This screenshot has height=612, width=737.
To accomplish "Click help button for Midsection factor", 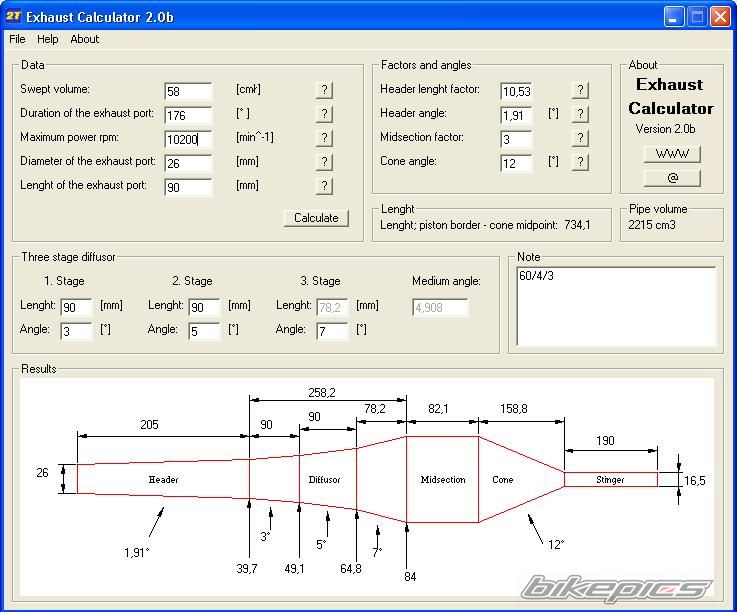I will pyautogui.click(x=580, y=138).
